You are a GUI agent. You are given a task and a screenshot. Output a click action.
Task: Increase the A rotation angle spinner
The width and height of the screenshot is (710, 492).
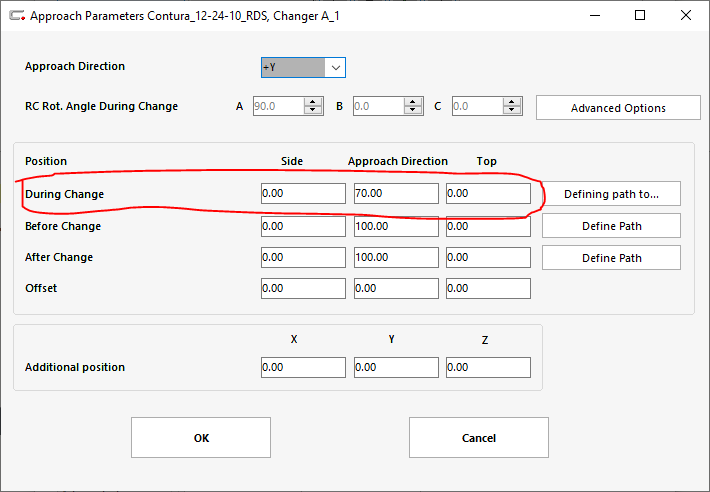click(314, 102)
